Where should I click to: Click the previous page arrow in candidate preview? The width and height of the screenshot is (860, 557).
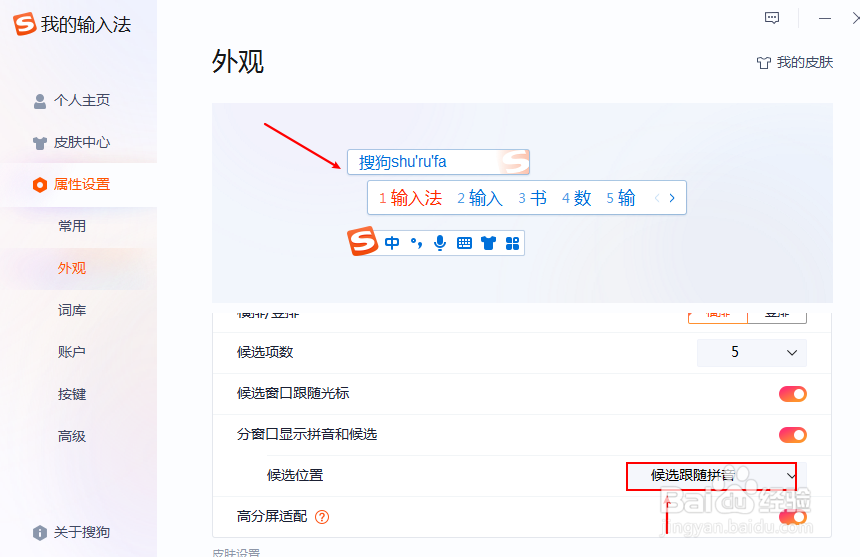657,198
